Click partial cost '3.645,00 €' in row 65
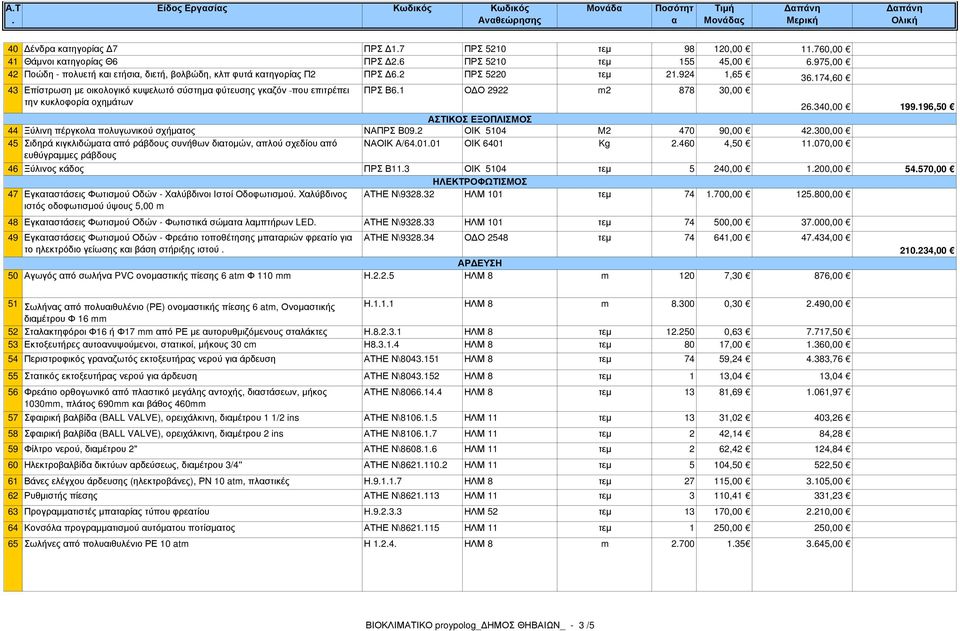Image resolution: width=960 pixels, height=631 pixels. [828, 543]
